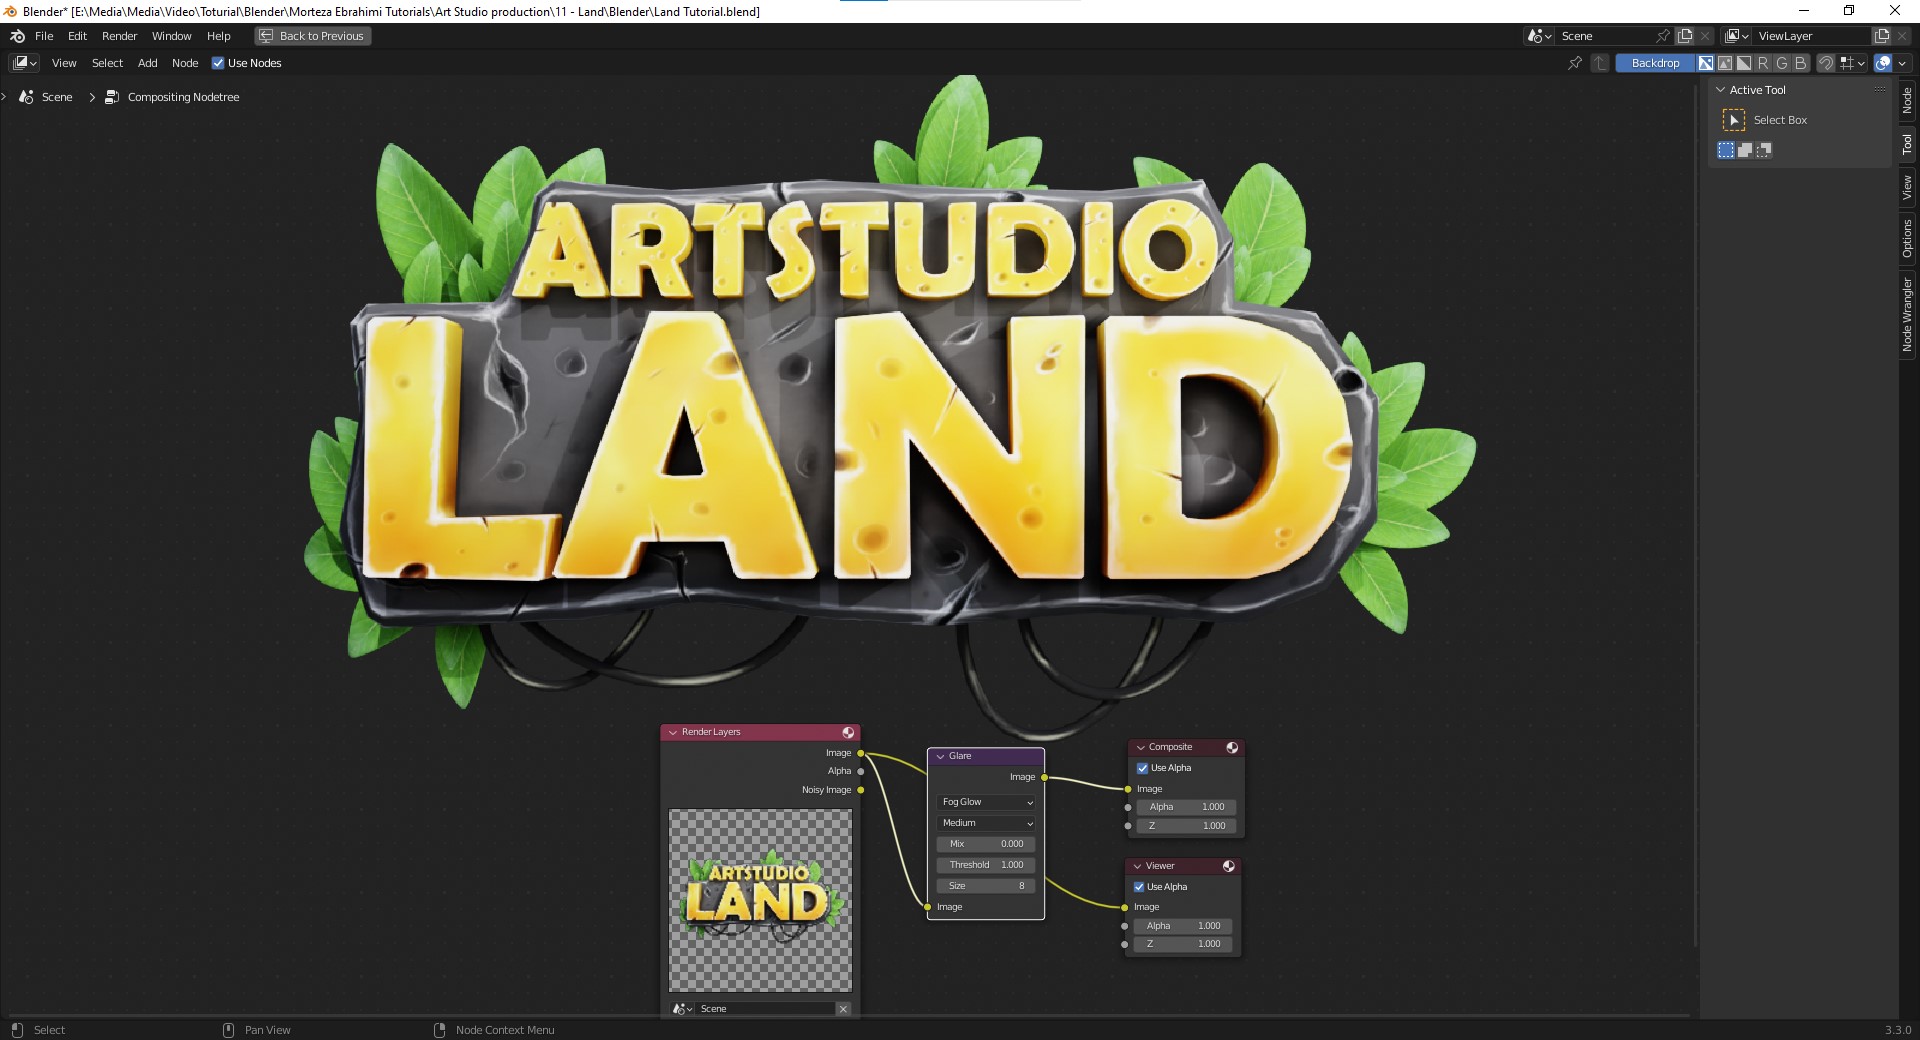Disable Use Nodes

(219, 63)
